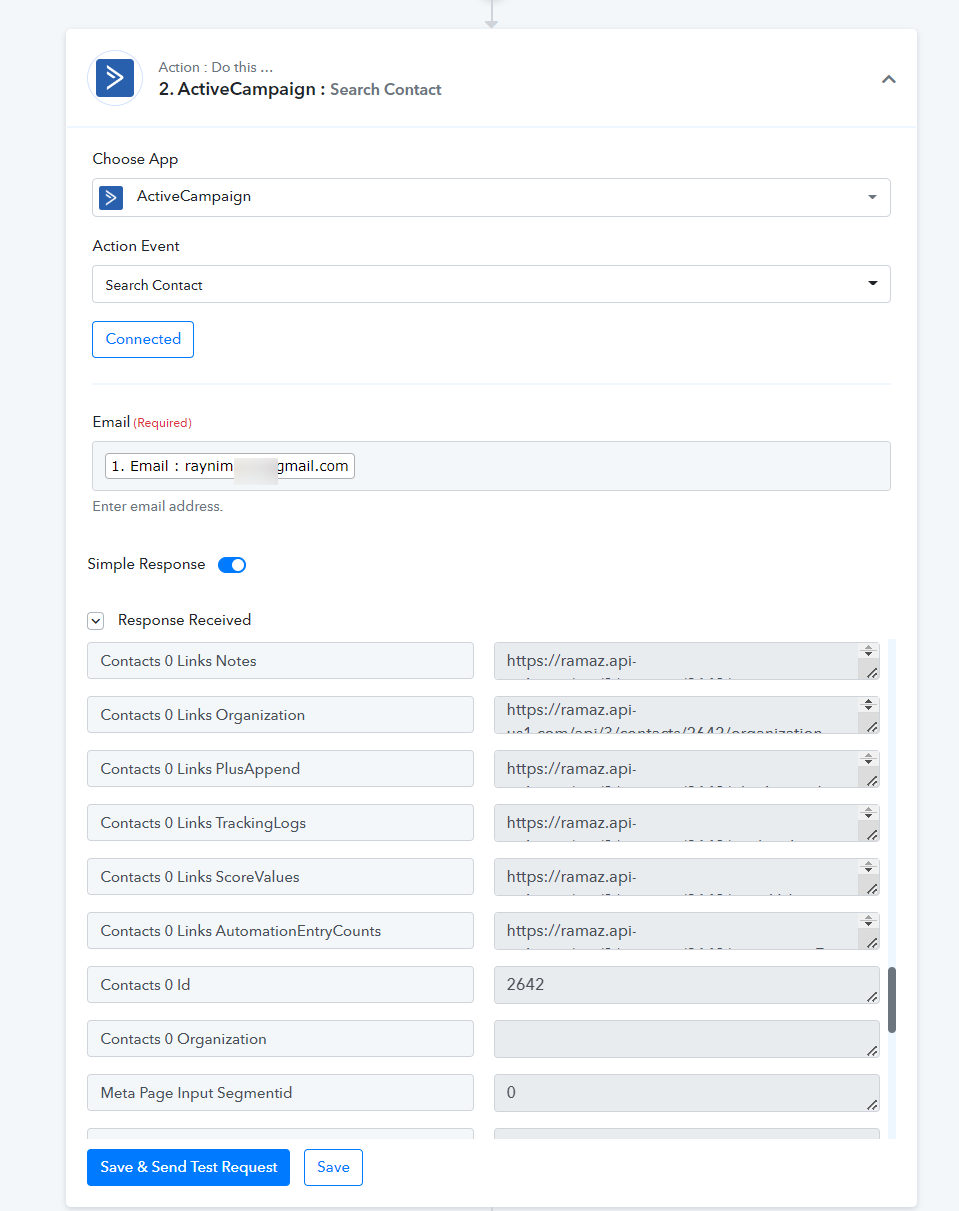Image resolution: width=959 pixels, height=1211 pixels.
Task: Click the Contacts 0 Links Notes value box
Action: point(686,661)
